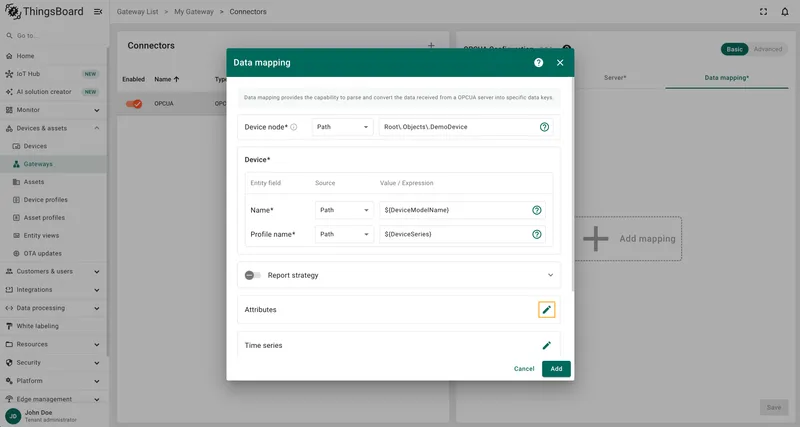Image resolution: width=800 pixels, height=427 pixels.
Task: Click the Add mapping box
Action: click(x=628, y=239)
